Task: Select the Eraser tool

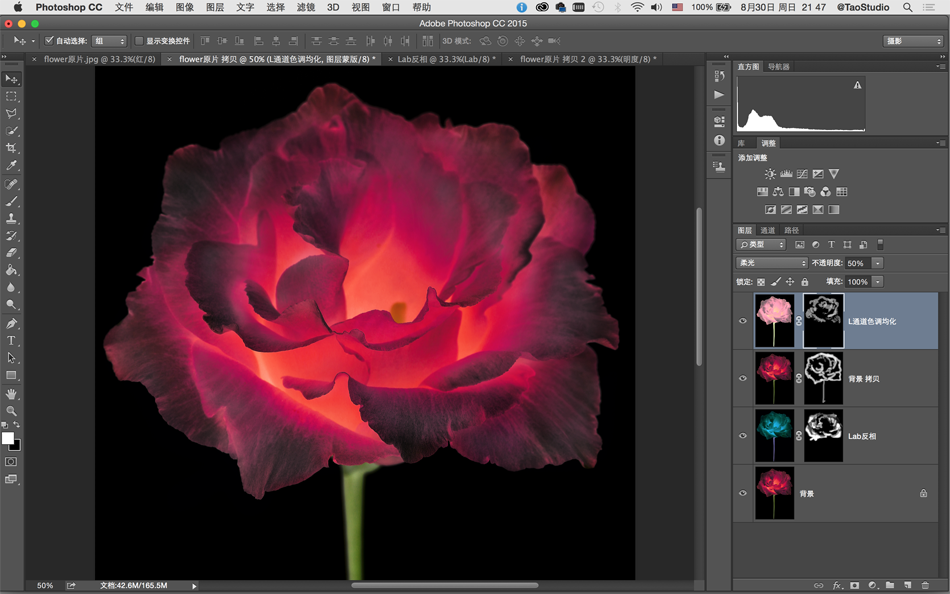Action: point(12,253)
